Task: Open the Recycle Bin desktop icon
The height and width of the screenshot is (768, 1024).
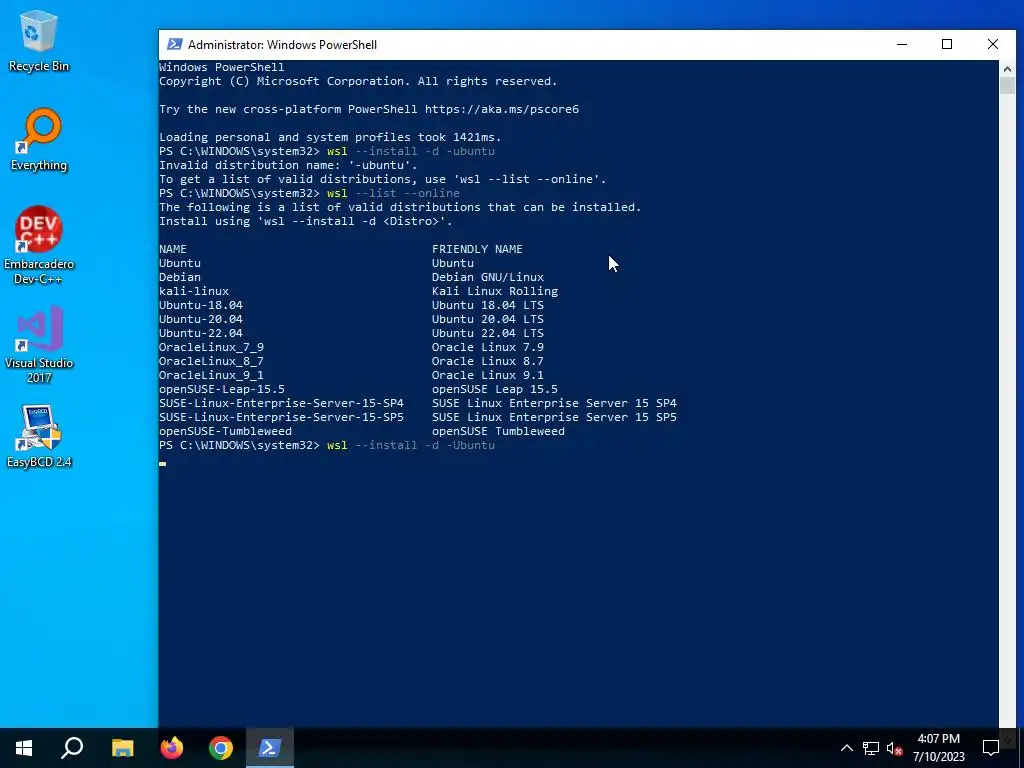Action: point(39,40)
